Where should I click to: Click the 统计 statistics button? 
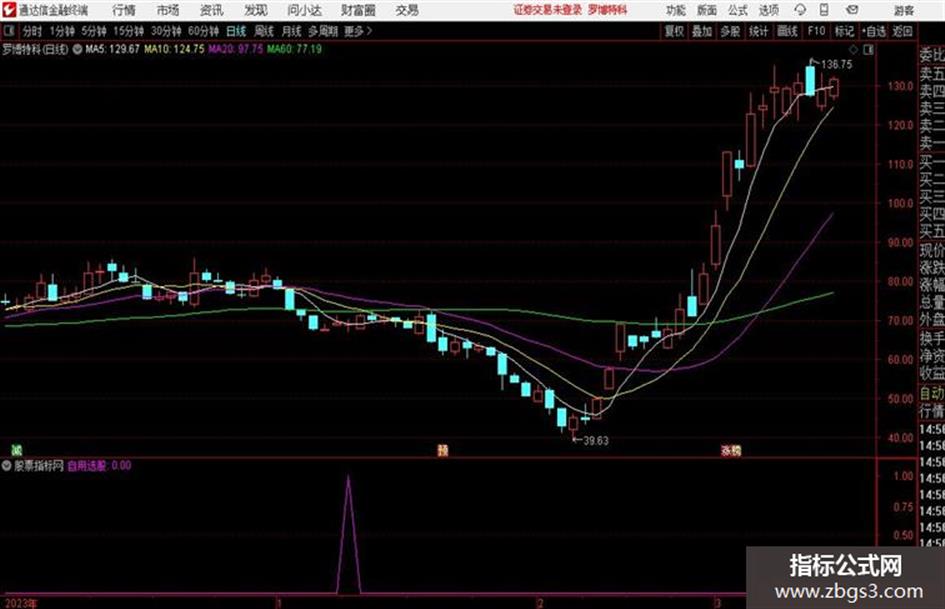click(758, 31)
